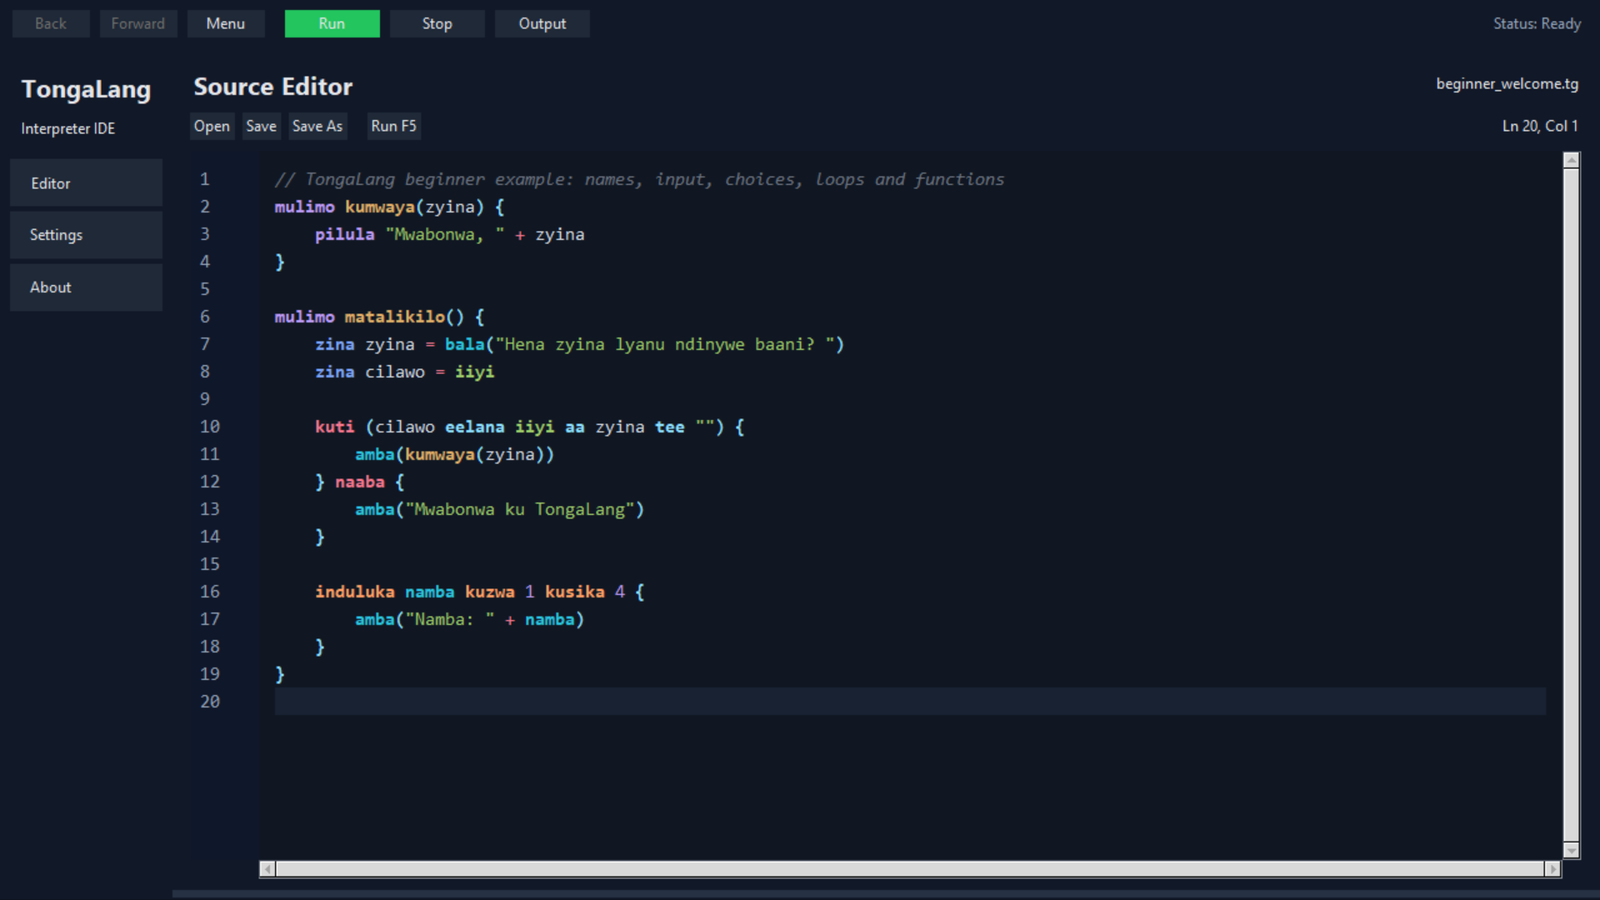
Task: Click the vertical scrollbar track
Action: (x=1571, y=505)
